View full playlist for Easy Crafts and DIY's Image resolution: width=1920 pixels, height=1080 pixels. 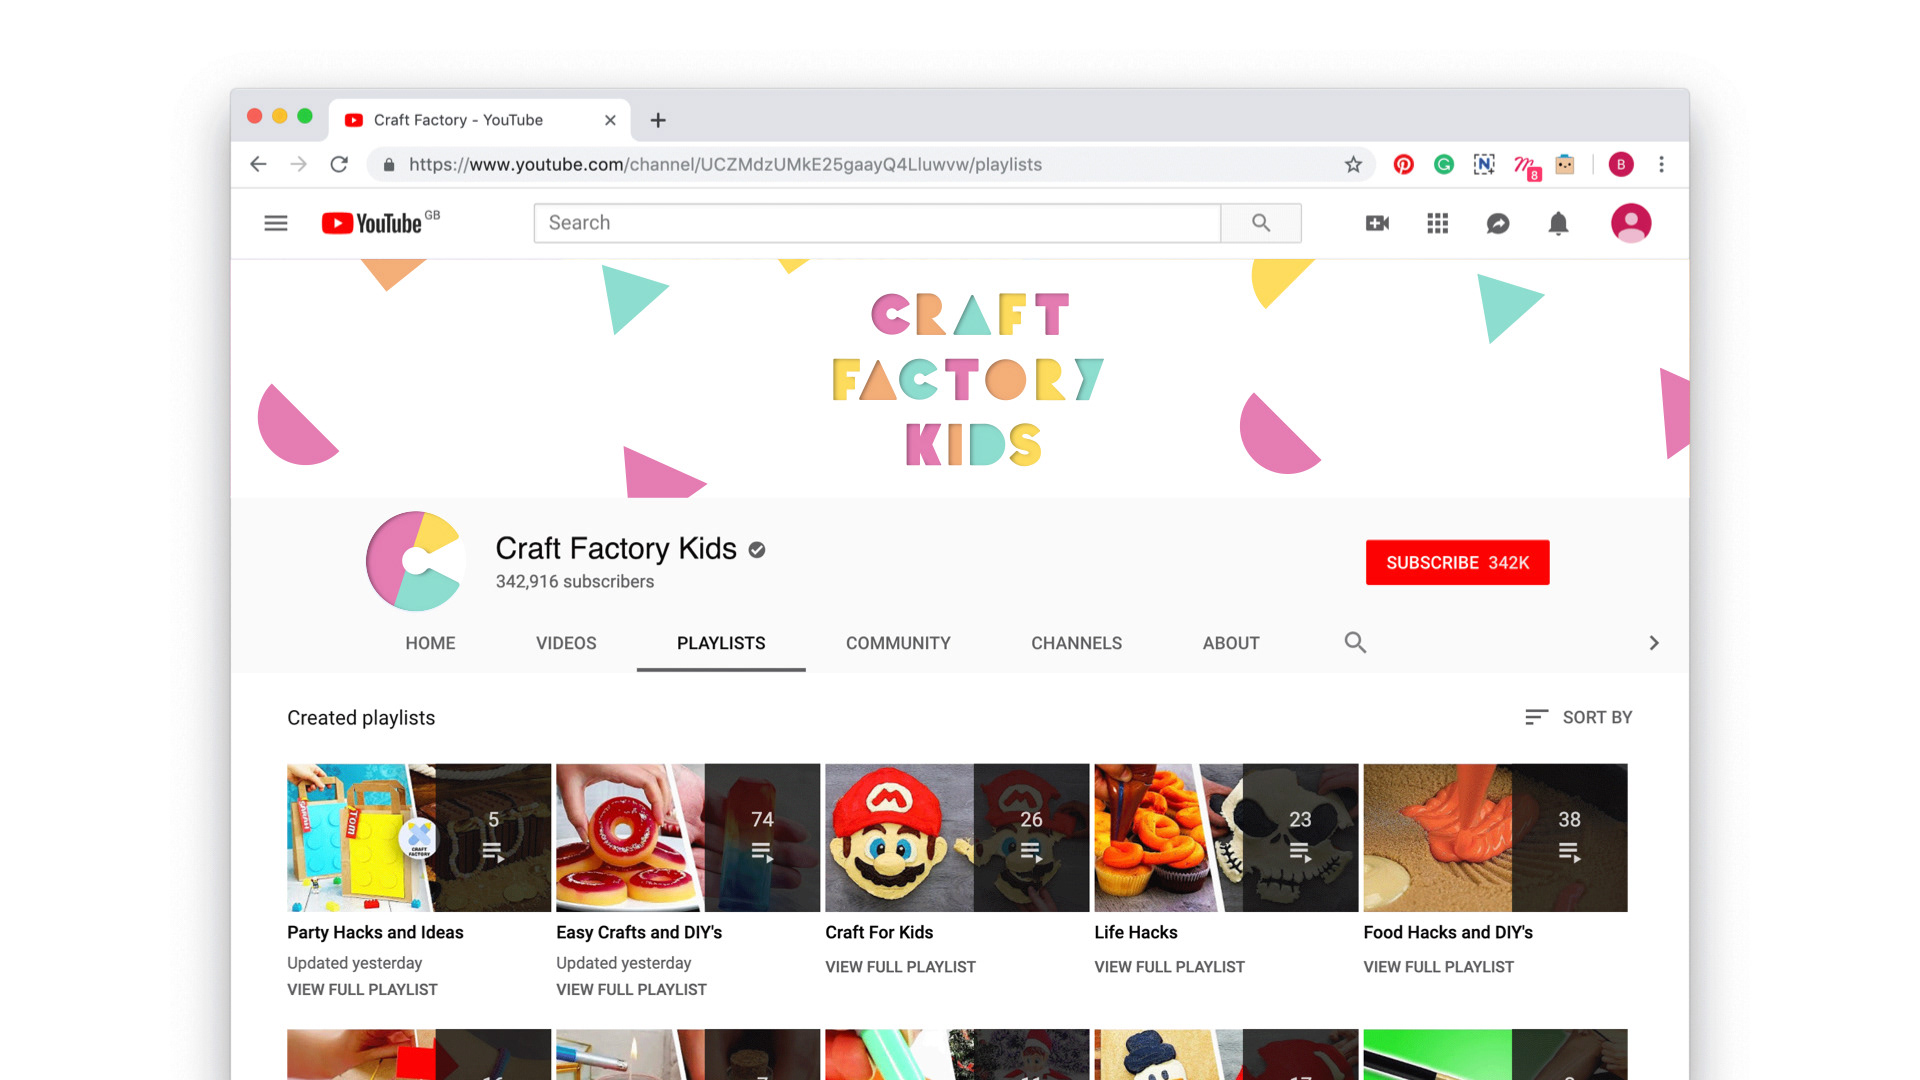click(631, 989)
